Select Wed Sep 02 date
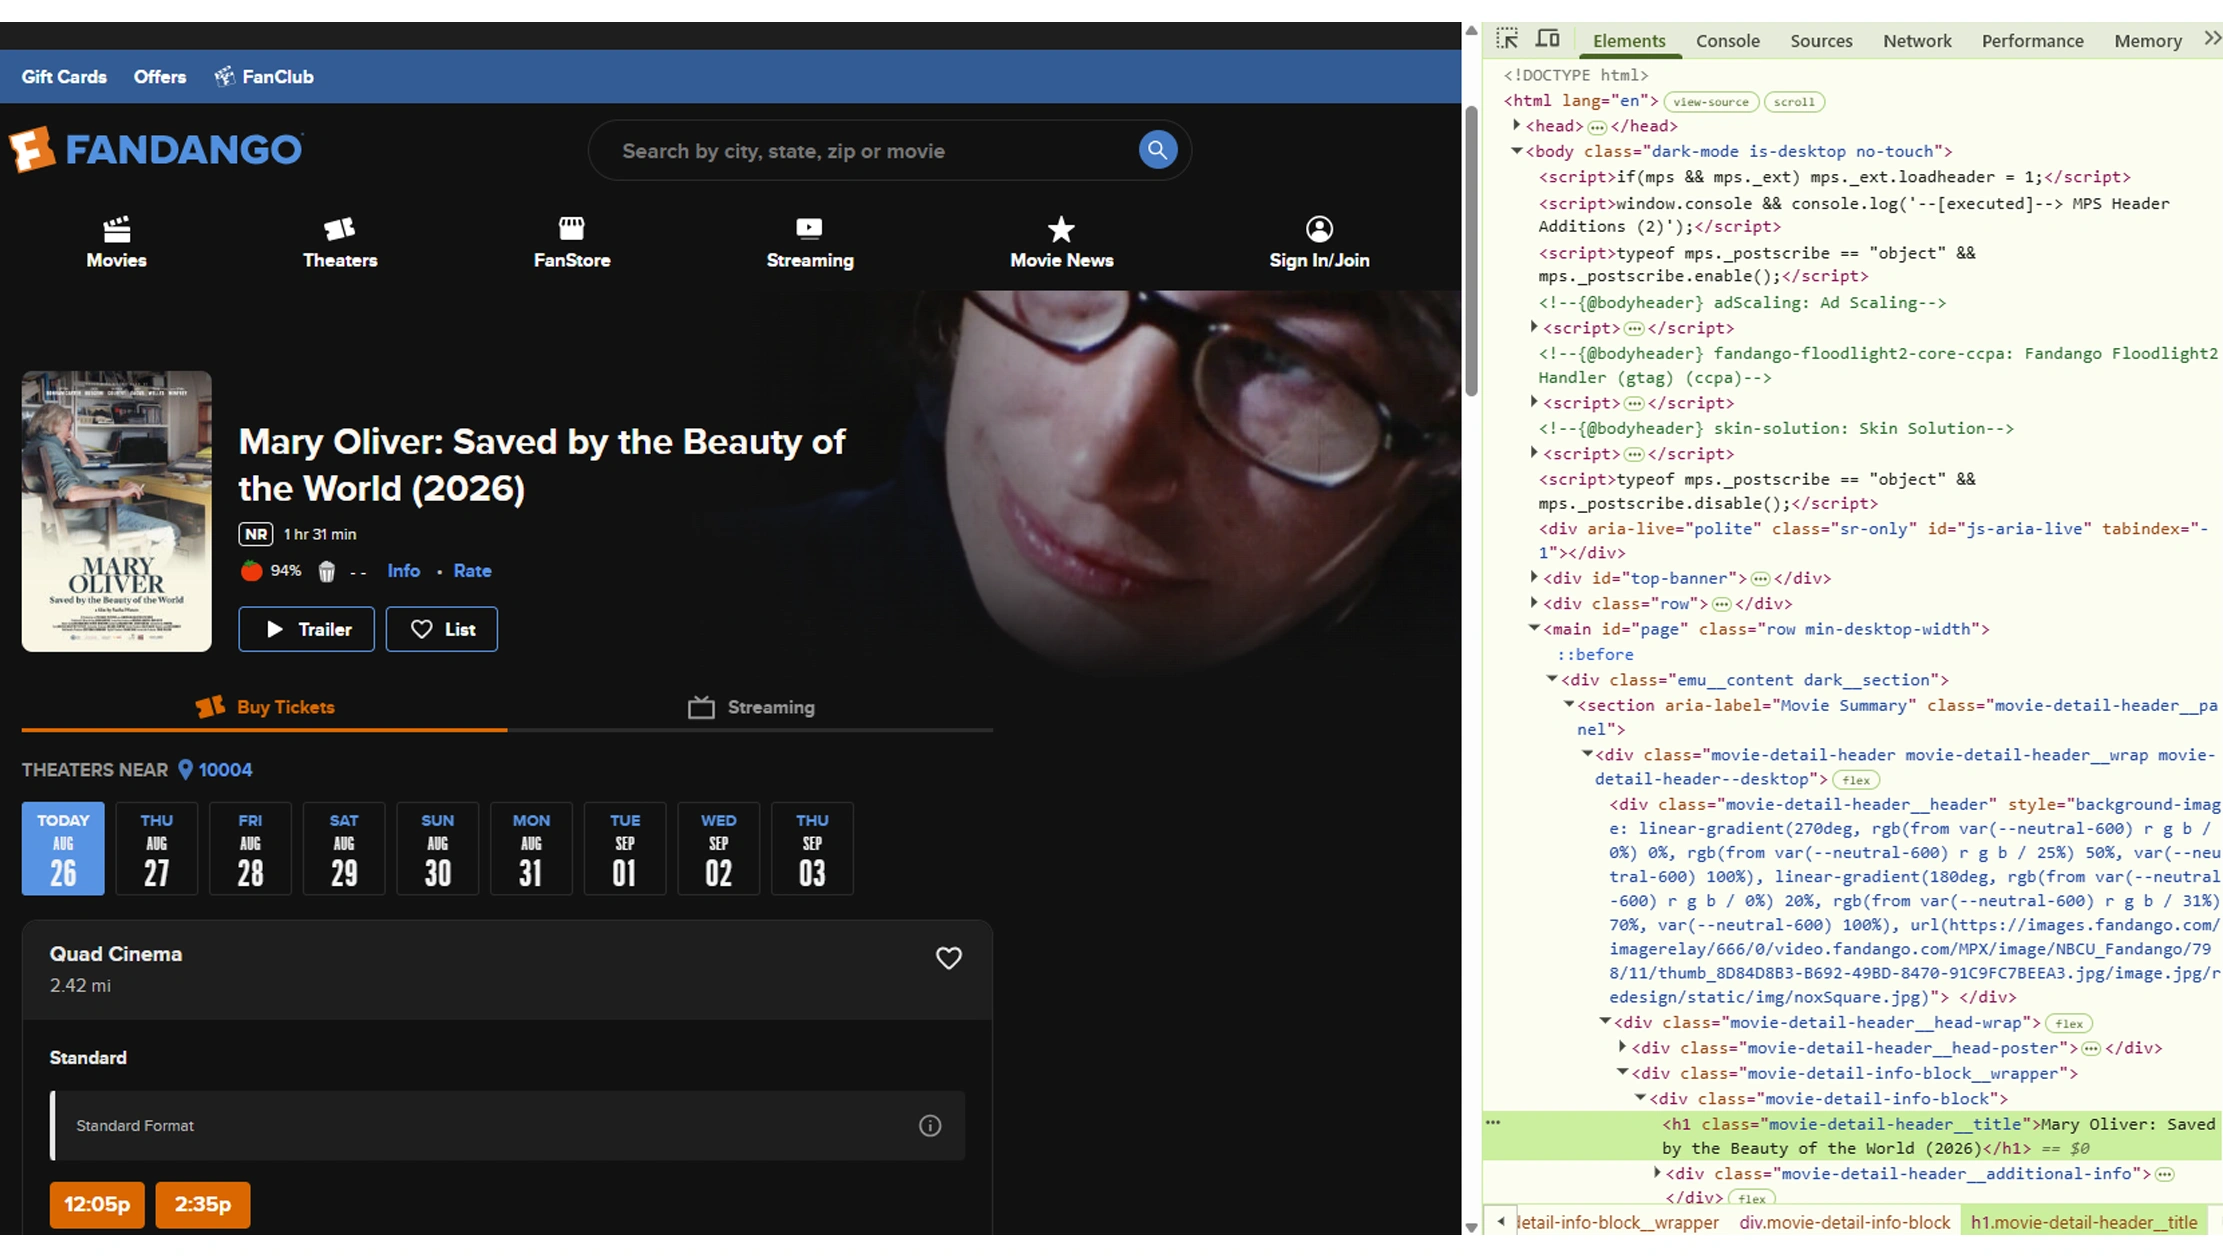 point(719,848)
